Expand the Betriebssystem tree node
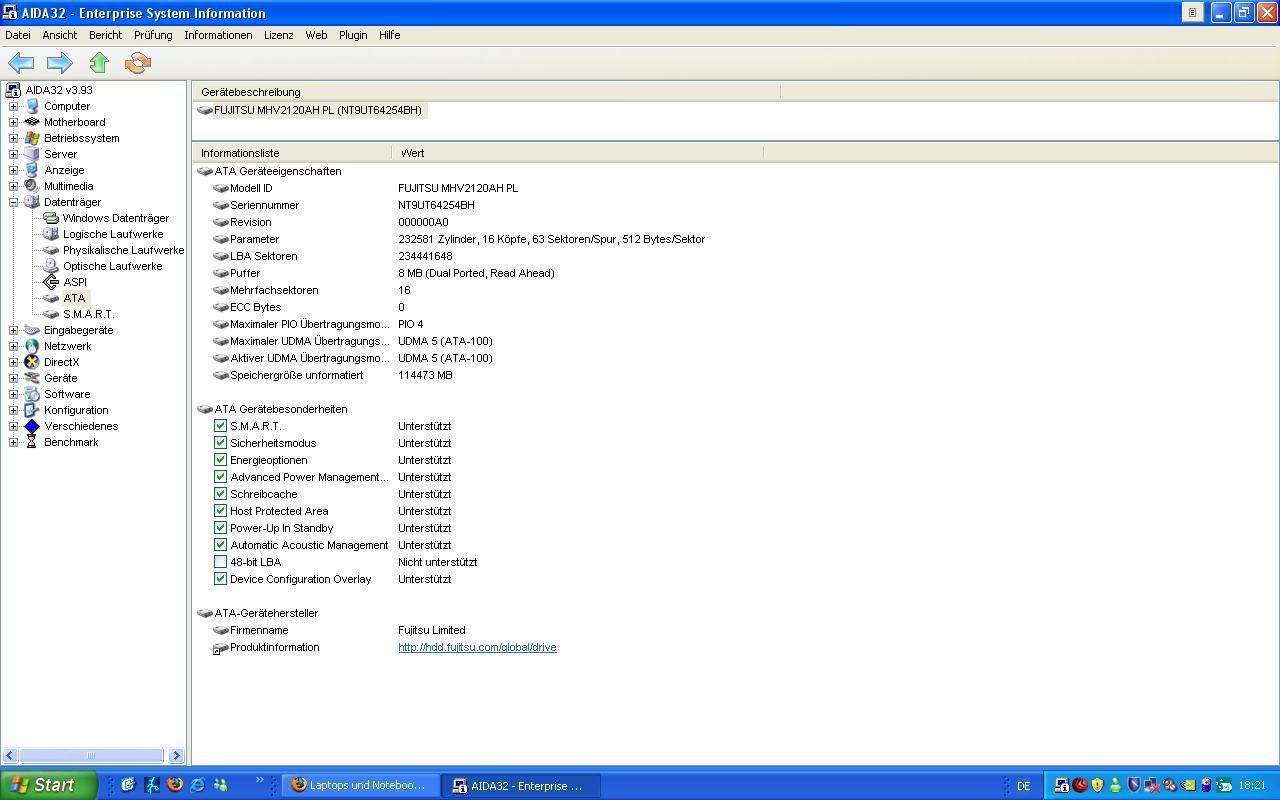This screenshot has height=800, width=1280. tap(13, 138)
